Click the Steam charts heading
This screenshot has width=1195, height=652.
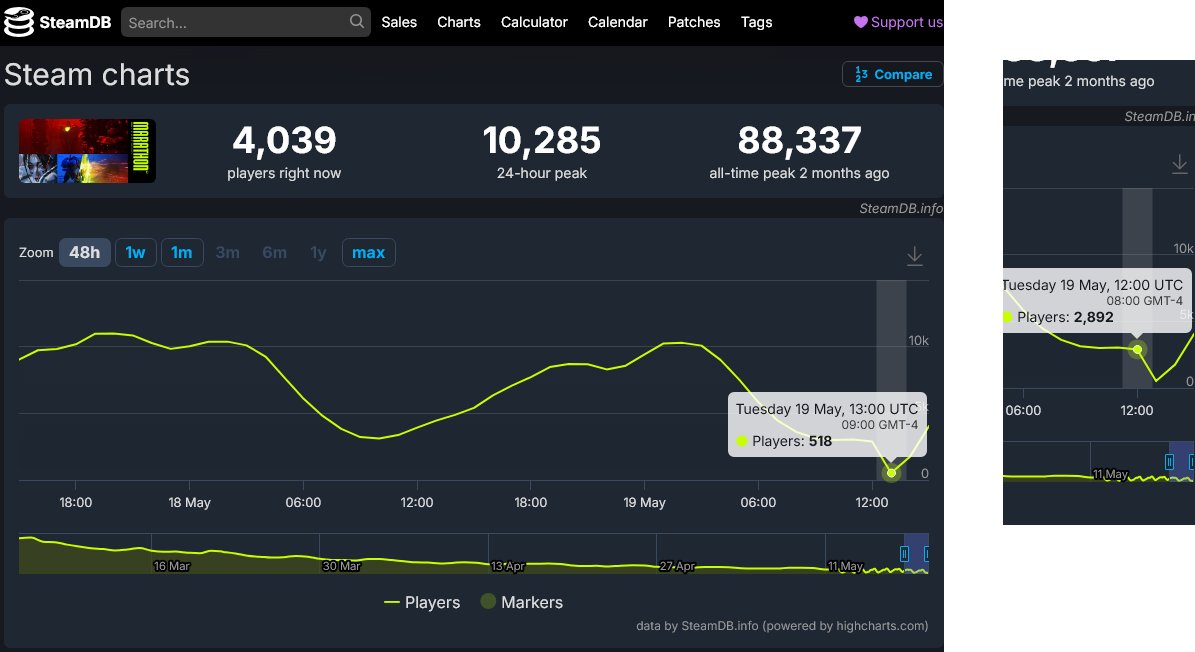(97, 75)
